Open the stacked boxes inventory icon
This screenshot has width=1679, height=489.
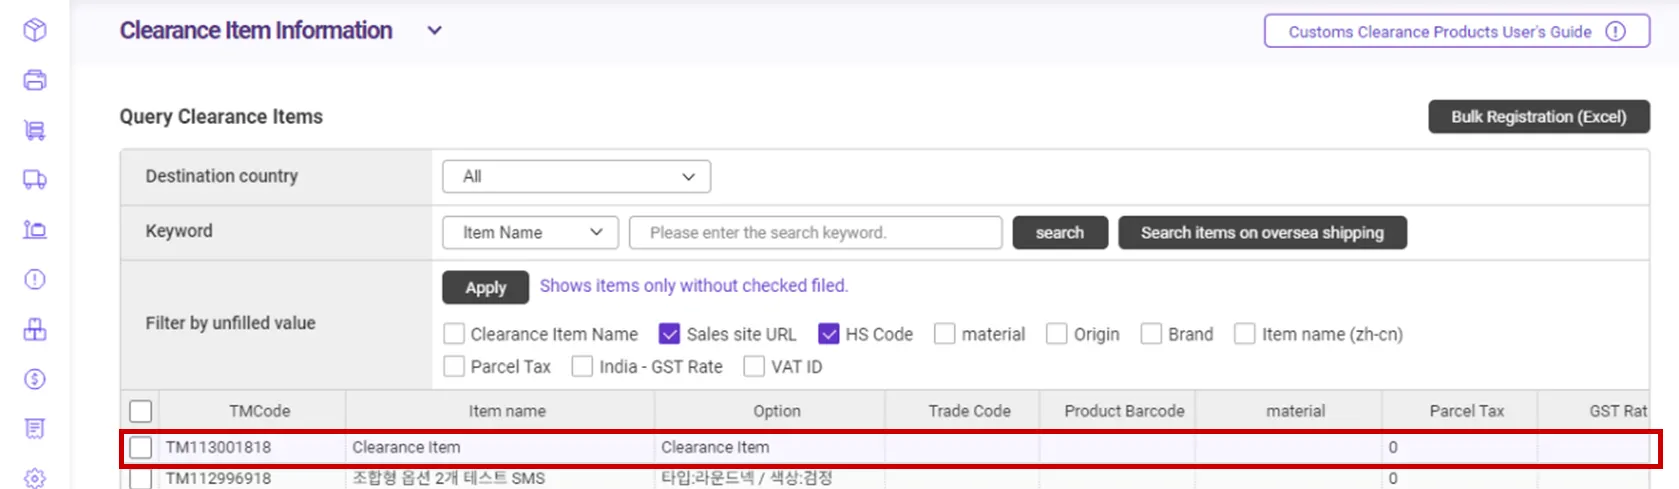(x=35, y=329)
